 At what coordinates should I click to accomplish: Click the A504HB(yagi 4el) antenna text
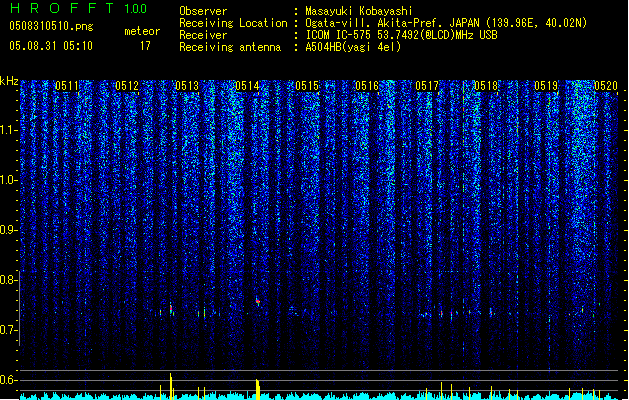tap(353, 47)
